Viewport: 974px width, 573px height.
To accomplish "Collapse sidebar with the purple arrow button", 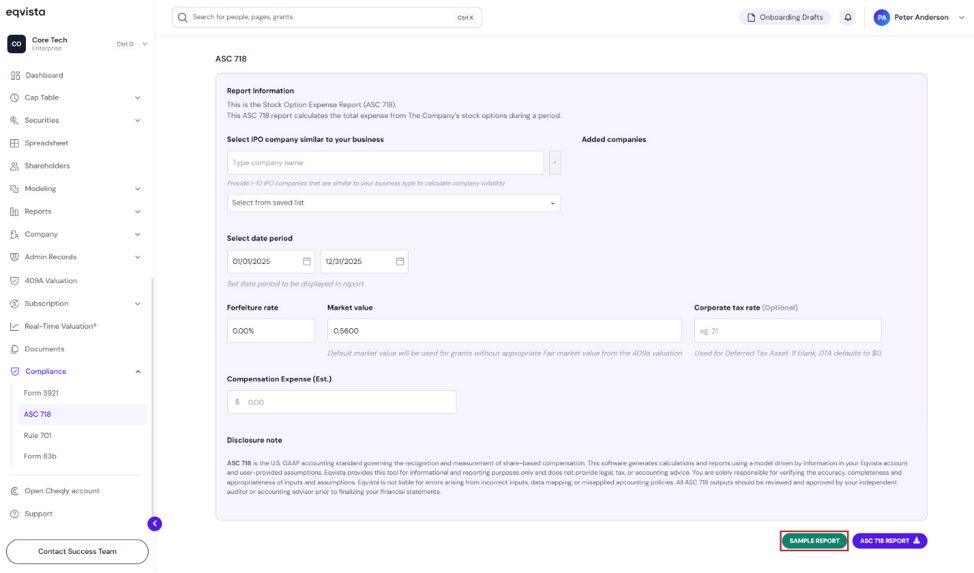I will pyautogui.click(x=155, y=524).
